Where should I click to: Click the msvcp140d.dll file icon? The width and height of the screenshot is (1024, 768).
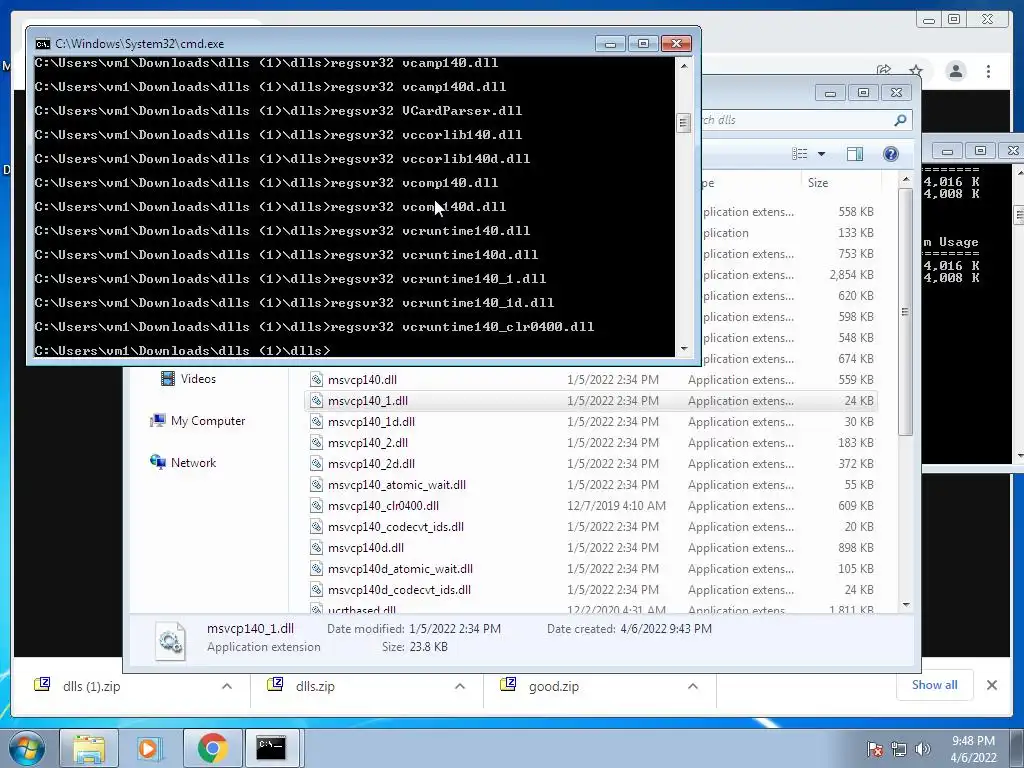click(317, 548)
